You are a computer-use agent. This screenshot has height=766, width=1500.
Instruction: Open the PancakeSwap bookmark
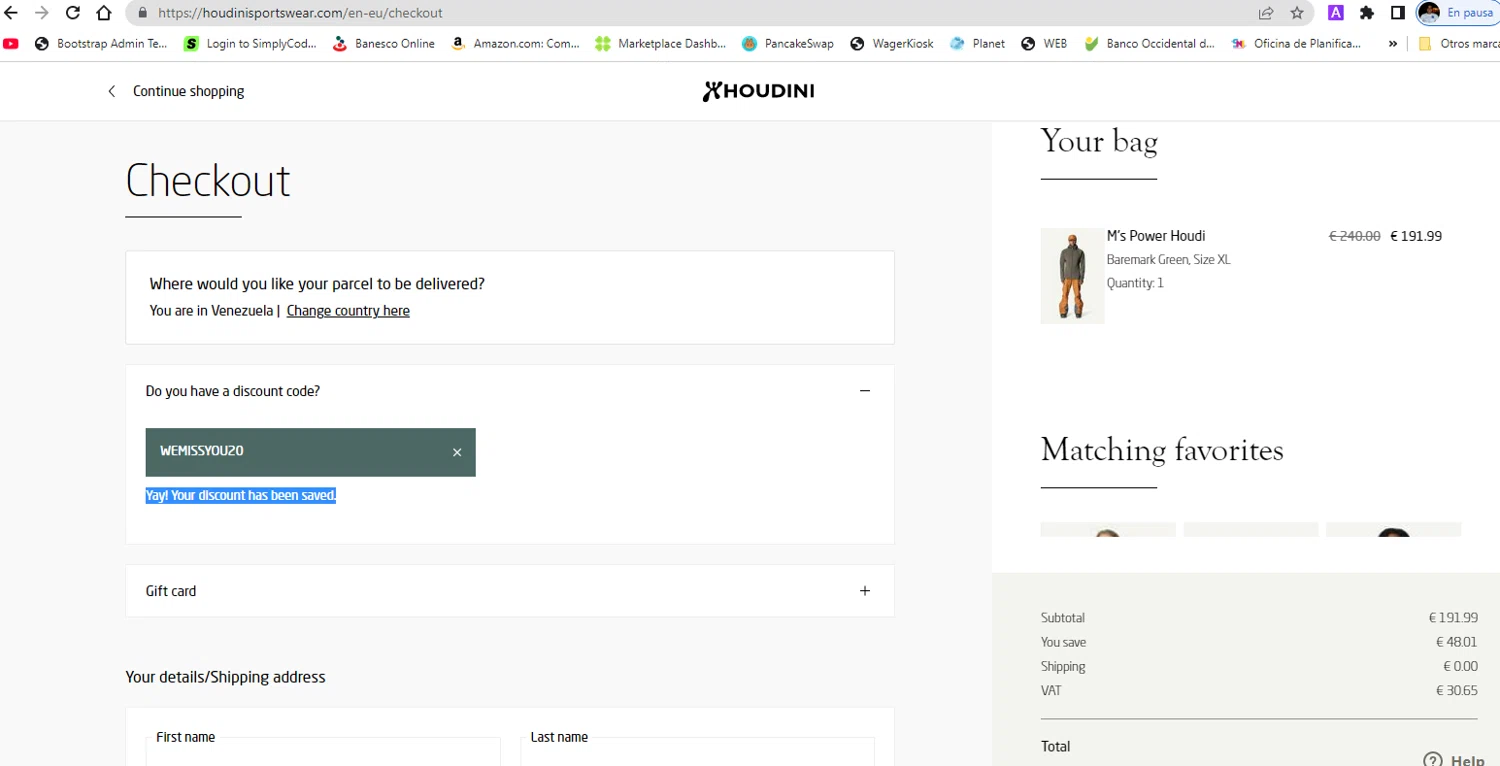point(788,44)
